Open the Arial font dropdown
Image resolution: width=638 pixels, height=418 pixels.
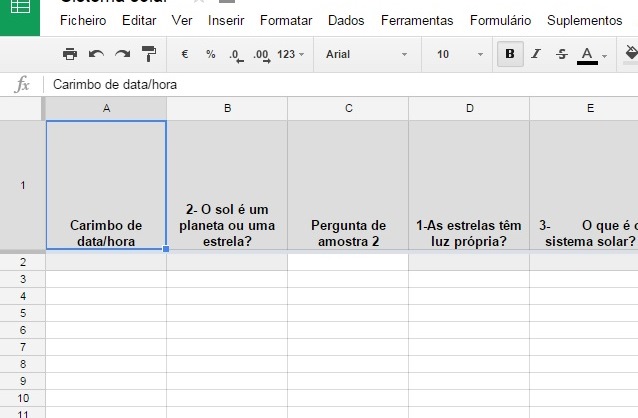366,54
